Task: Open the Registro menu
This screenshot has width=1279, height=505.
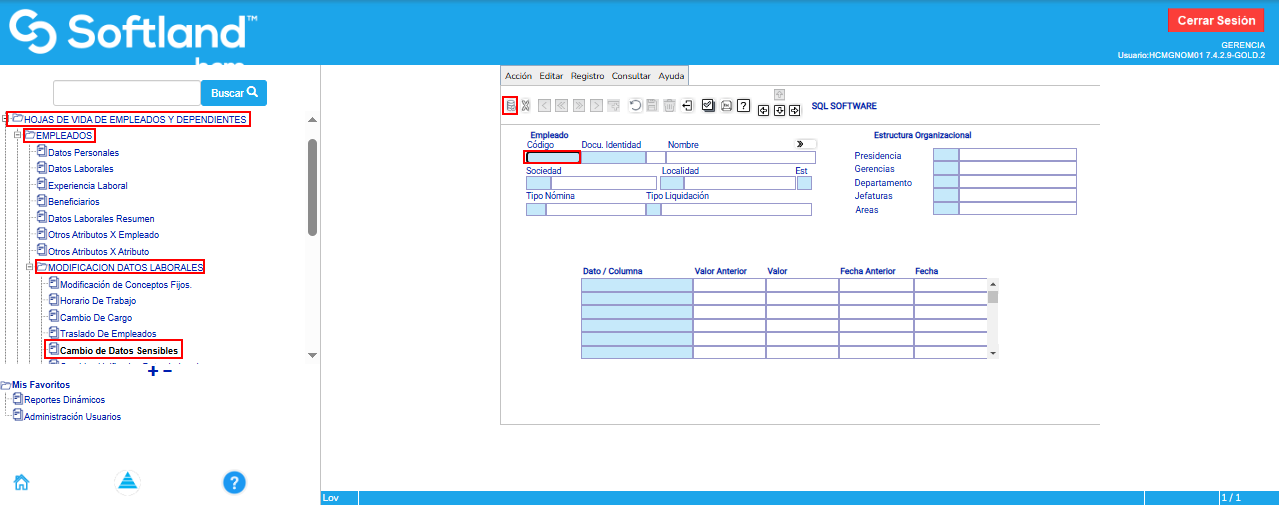Action: click(587, 76)
